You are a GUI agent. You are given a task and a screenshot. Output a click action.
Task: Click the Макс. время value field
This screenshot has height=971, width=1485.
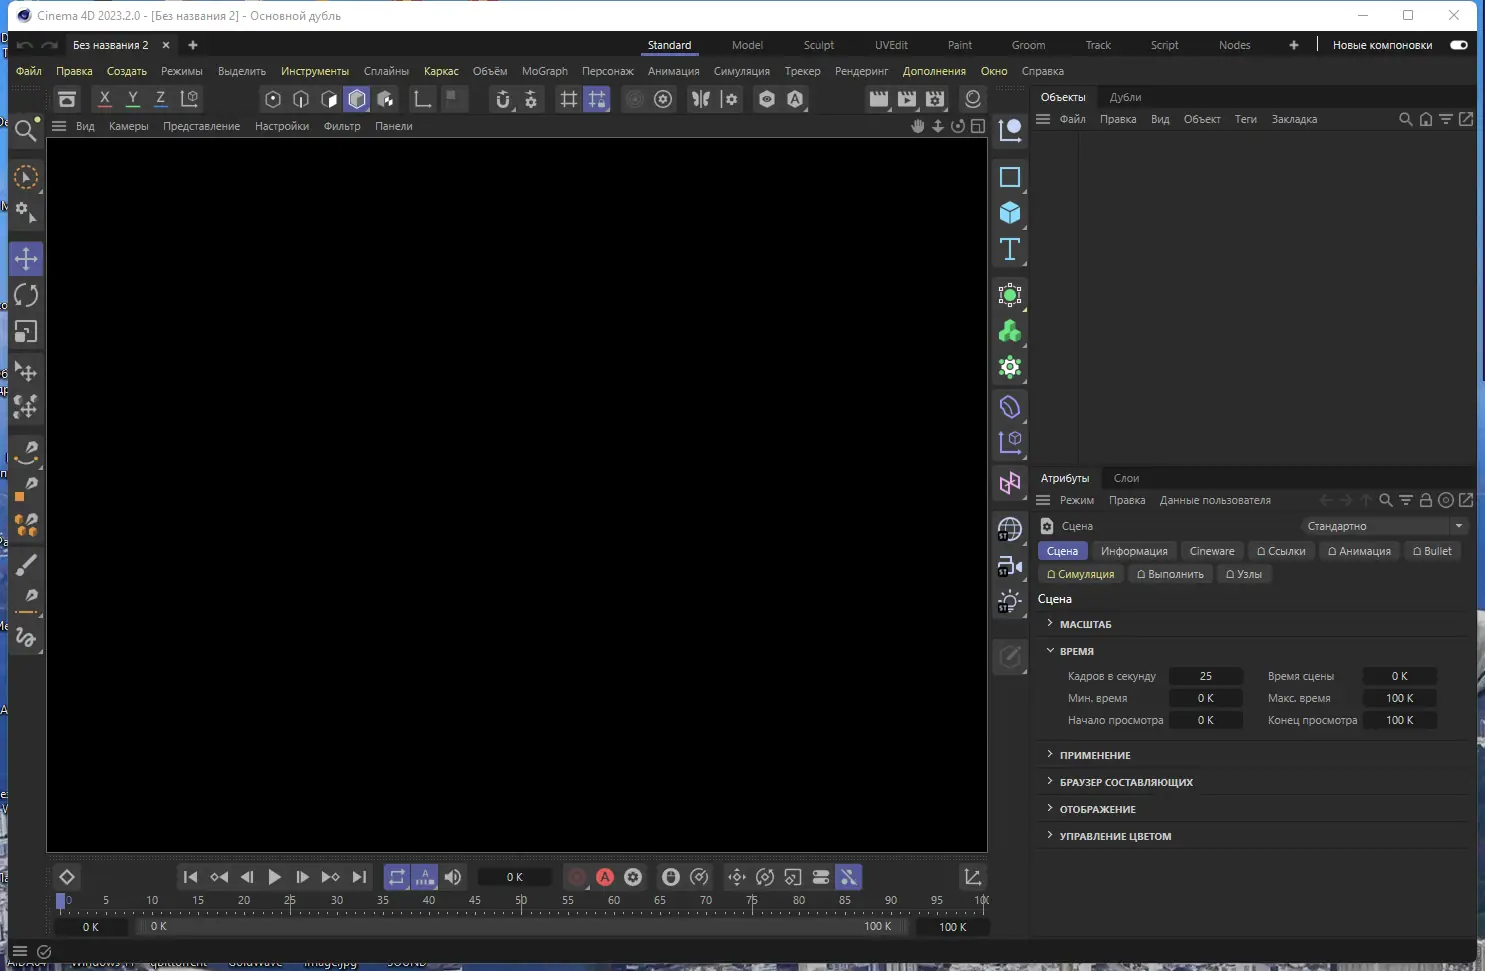pos(1400,698)
